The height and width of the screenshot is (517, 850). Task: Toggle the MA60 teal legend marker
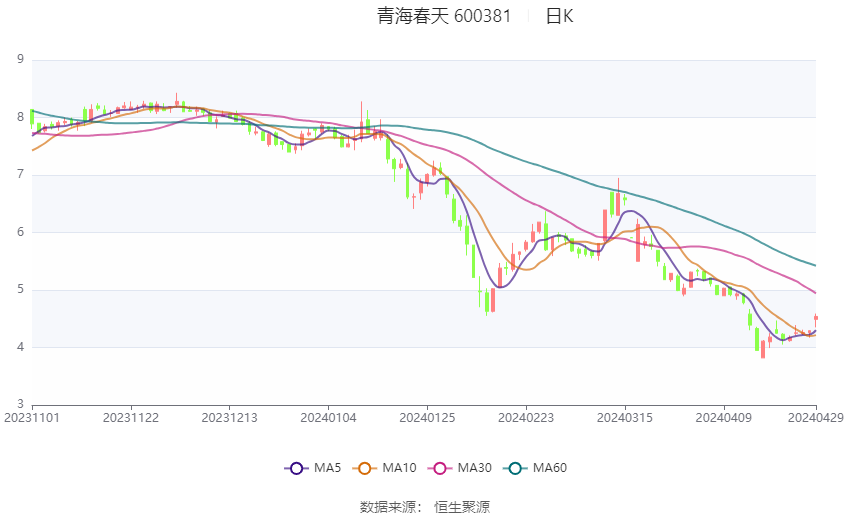[x=516, y=468]
